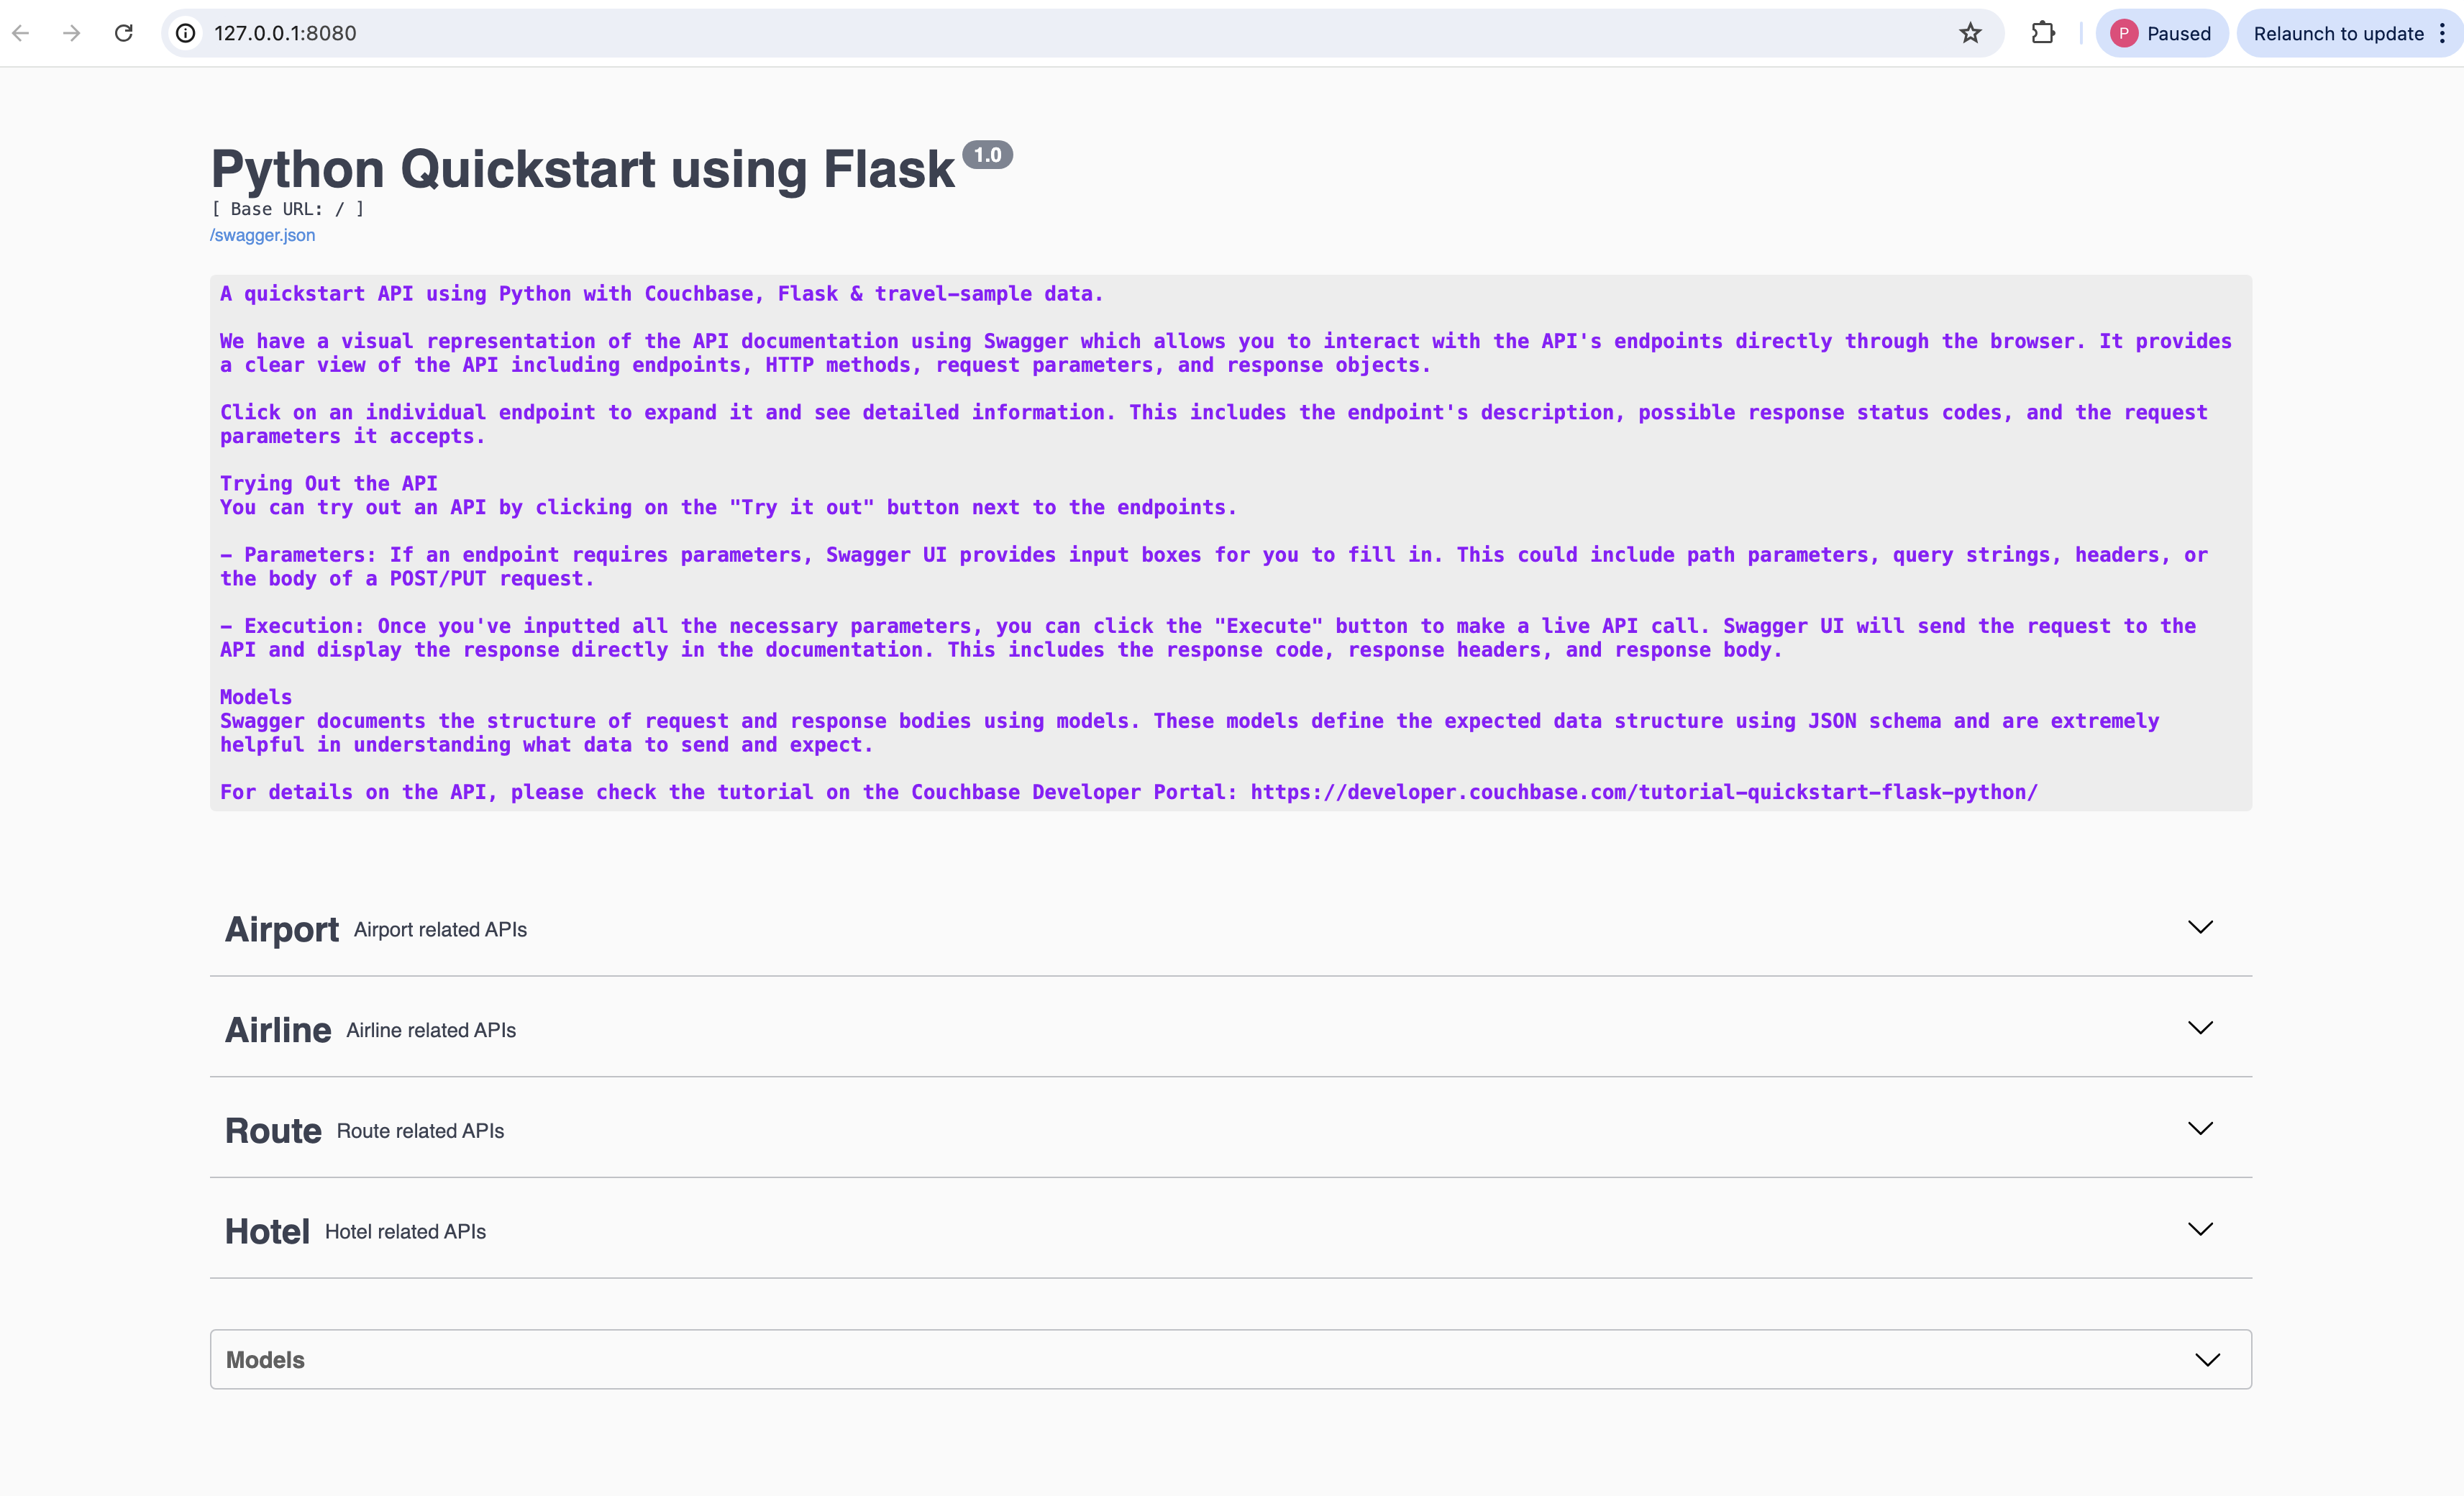The image size is (2464, 1496).
Task: Expand the Hotel related APIs section
Action: pos(2200,1230)
